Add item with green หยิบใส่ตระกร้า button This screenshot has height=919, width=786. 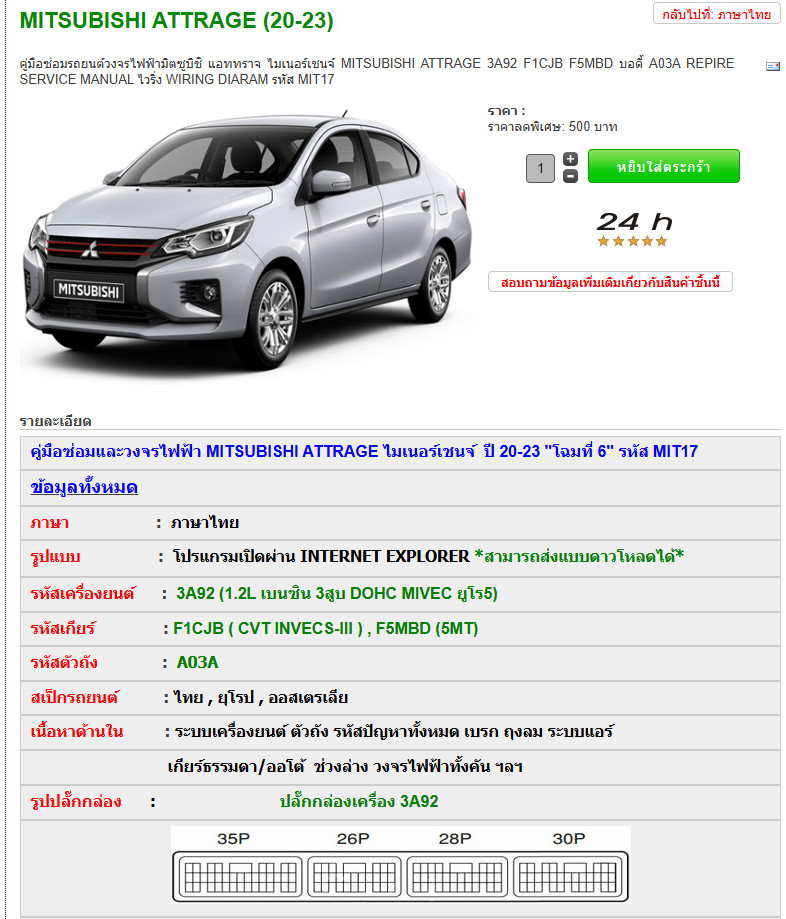663,166
